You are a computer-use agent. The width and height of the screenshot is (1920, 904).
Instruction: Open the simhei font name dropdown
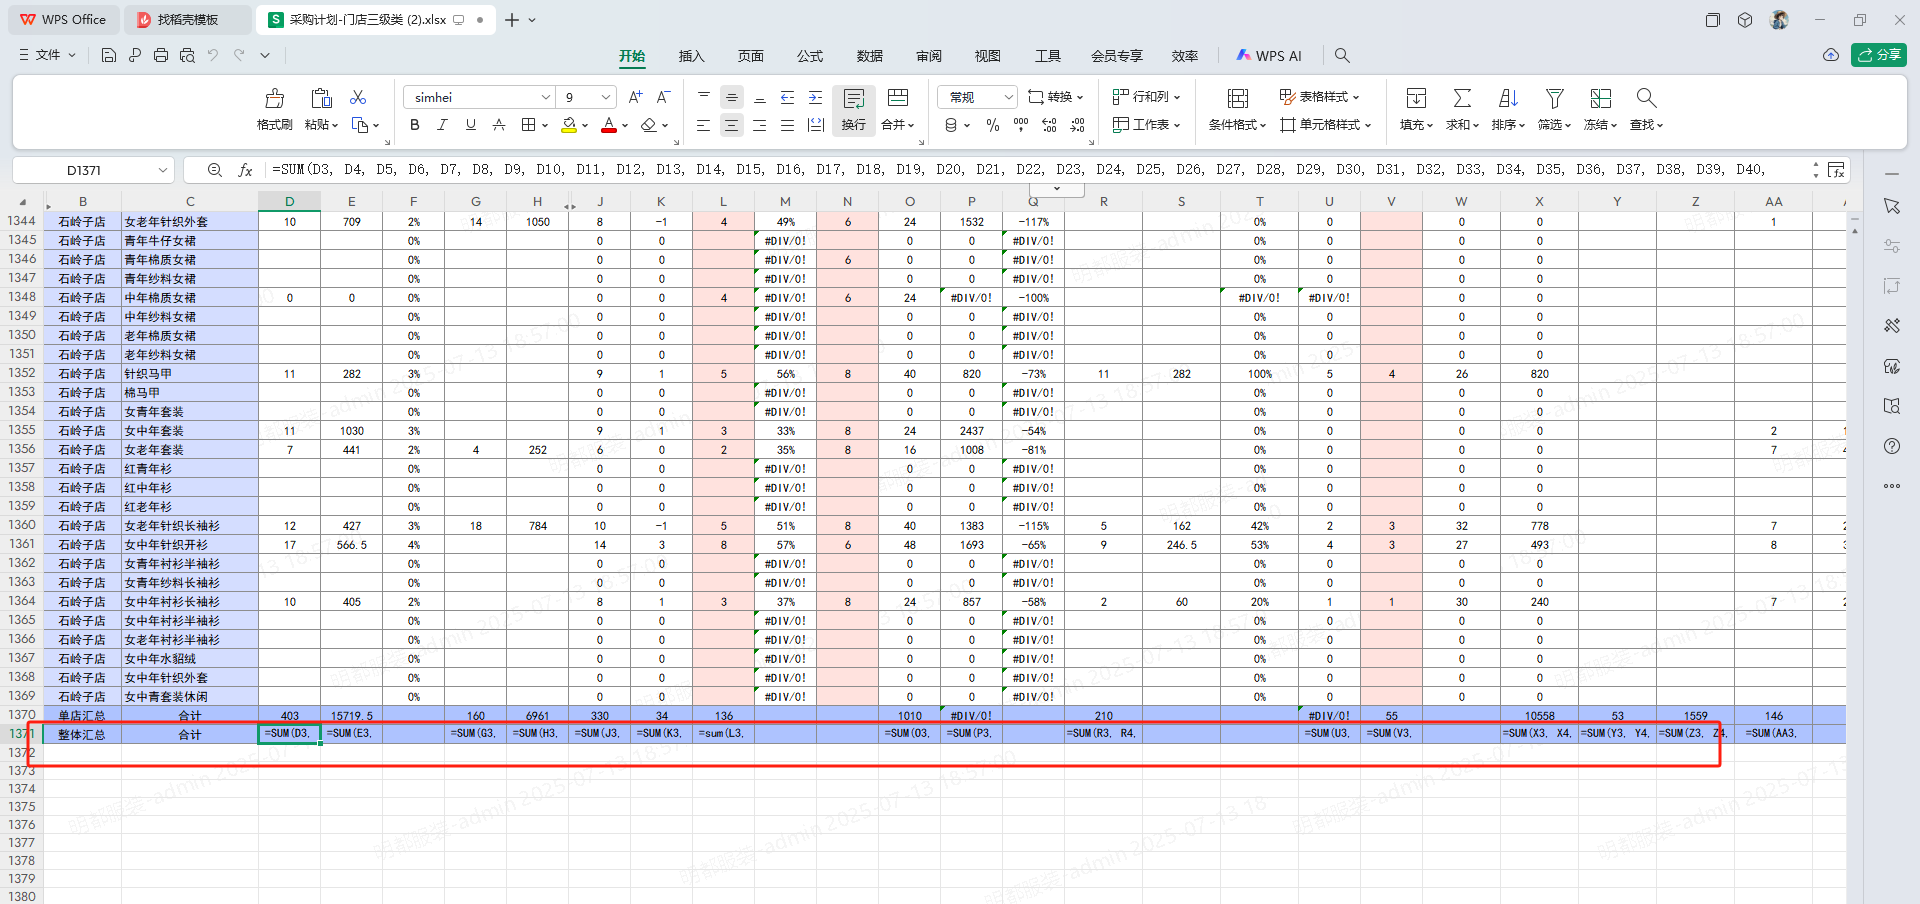(x=546, y=97)
